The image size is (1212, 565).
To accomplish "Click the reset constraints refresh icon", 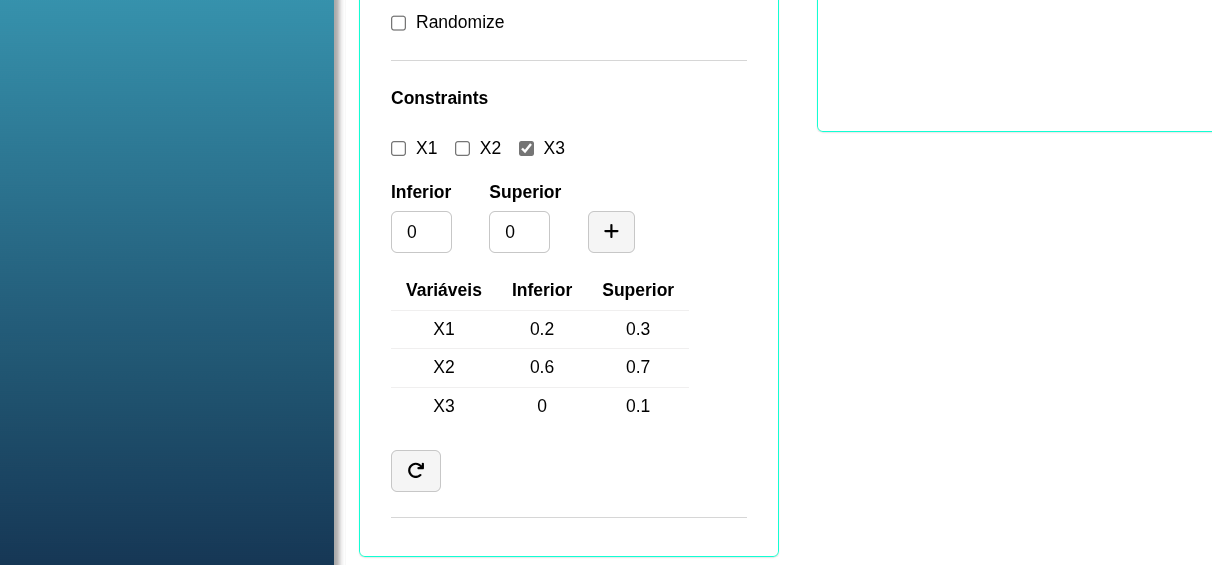I will [x=416, y=471].
